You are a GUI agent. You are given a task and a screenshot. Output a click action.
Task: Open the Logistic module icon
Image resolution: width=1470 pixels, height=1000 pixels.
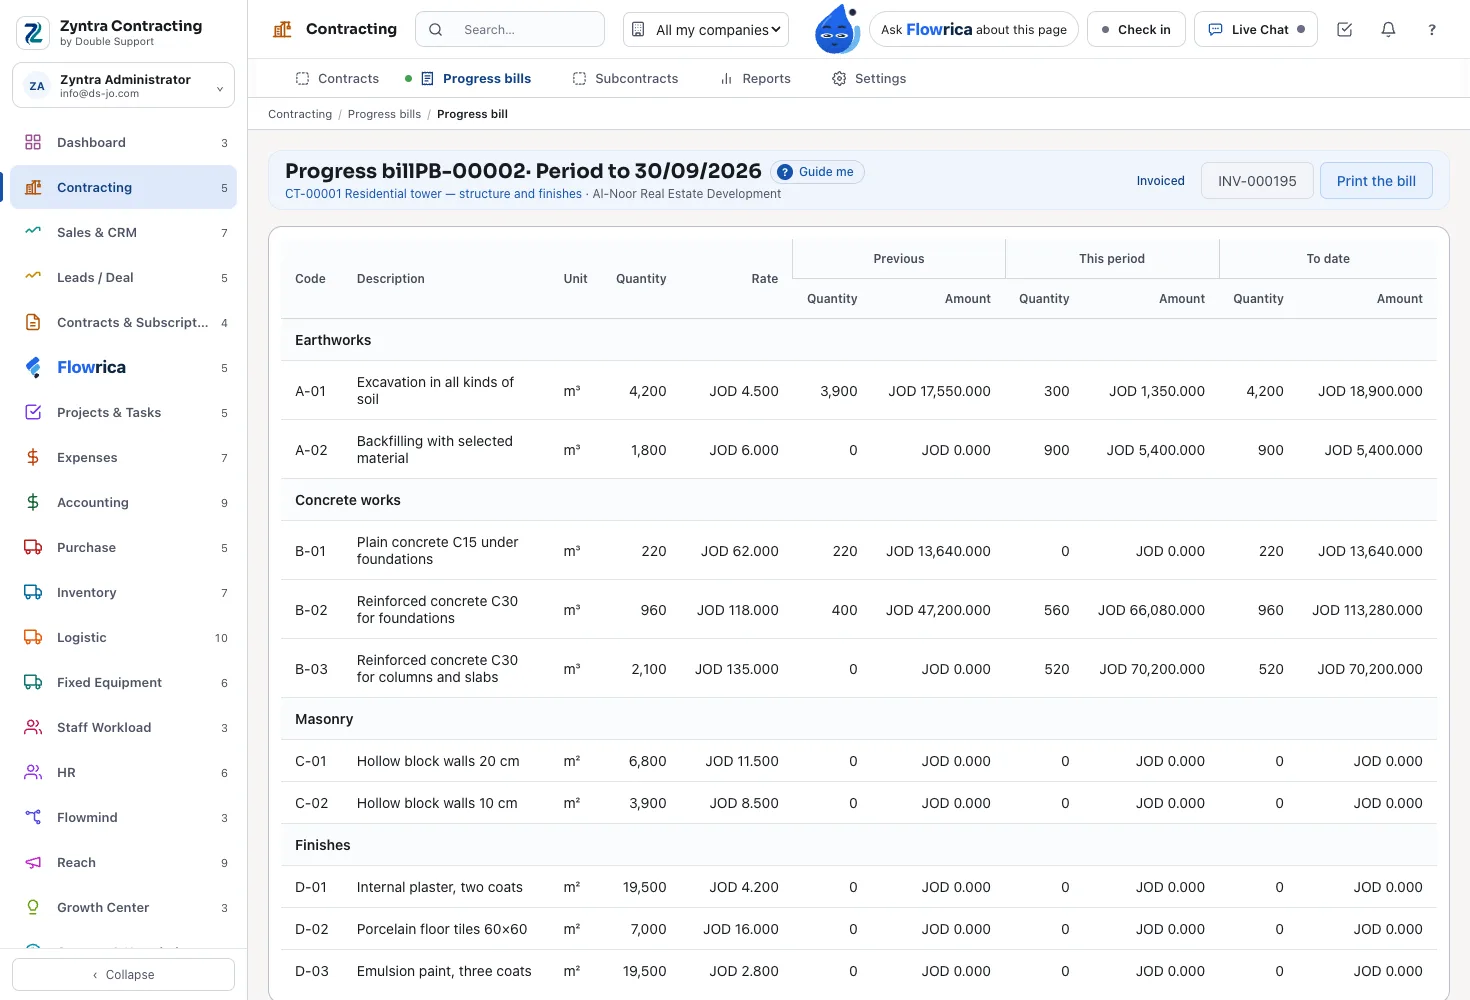[33, 637]
